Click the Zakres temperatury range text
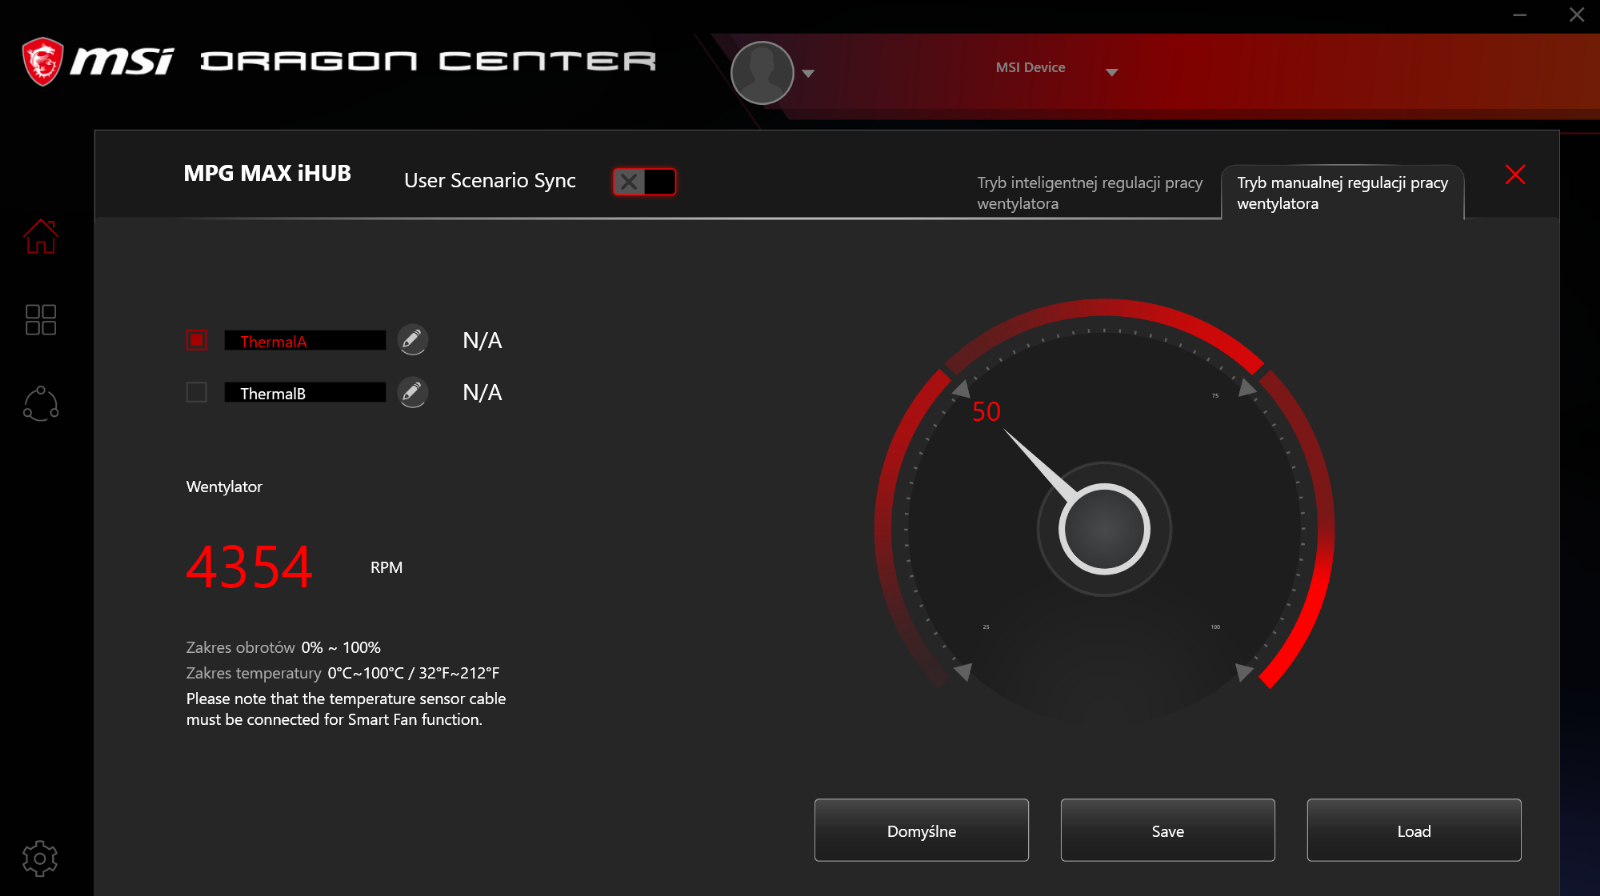 point(343,673)
